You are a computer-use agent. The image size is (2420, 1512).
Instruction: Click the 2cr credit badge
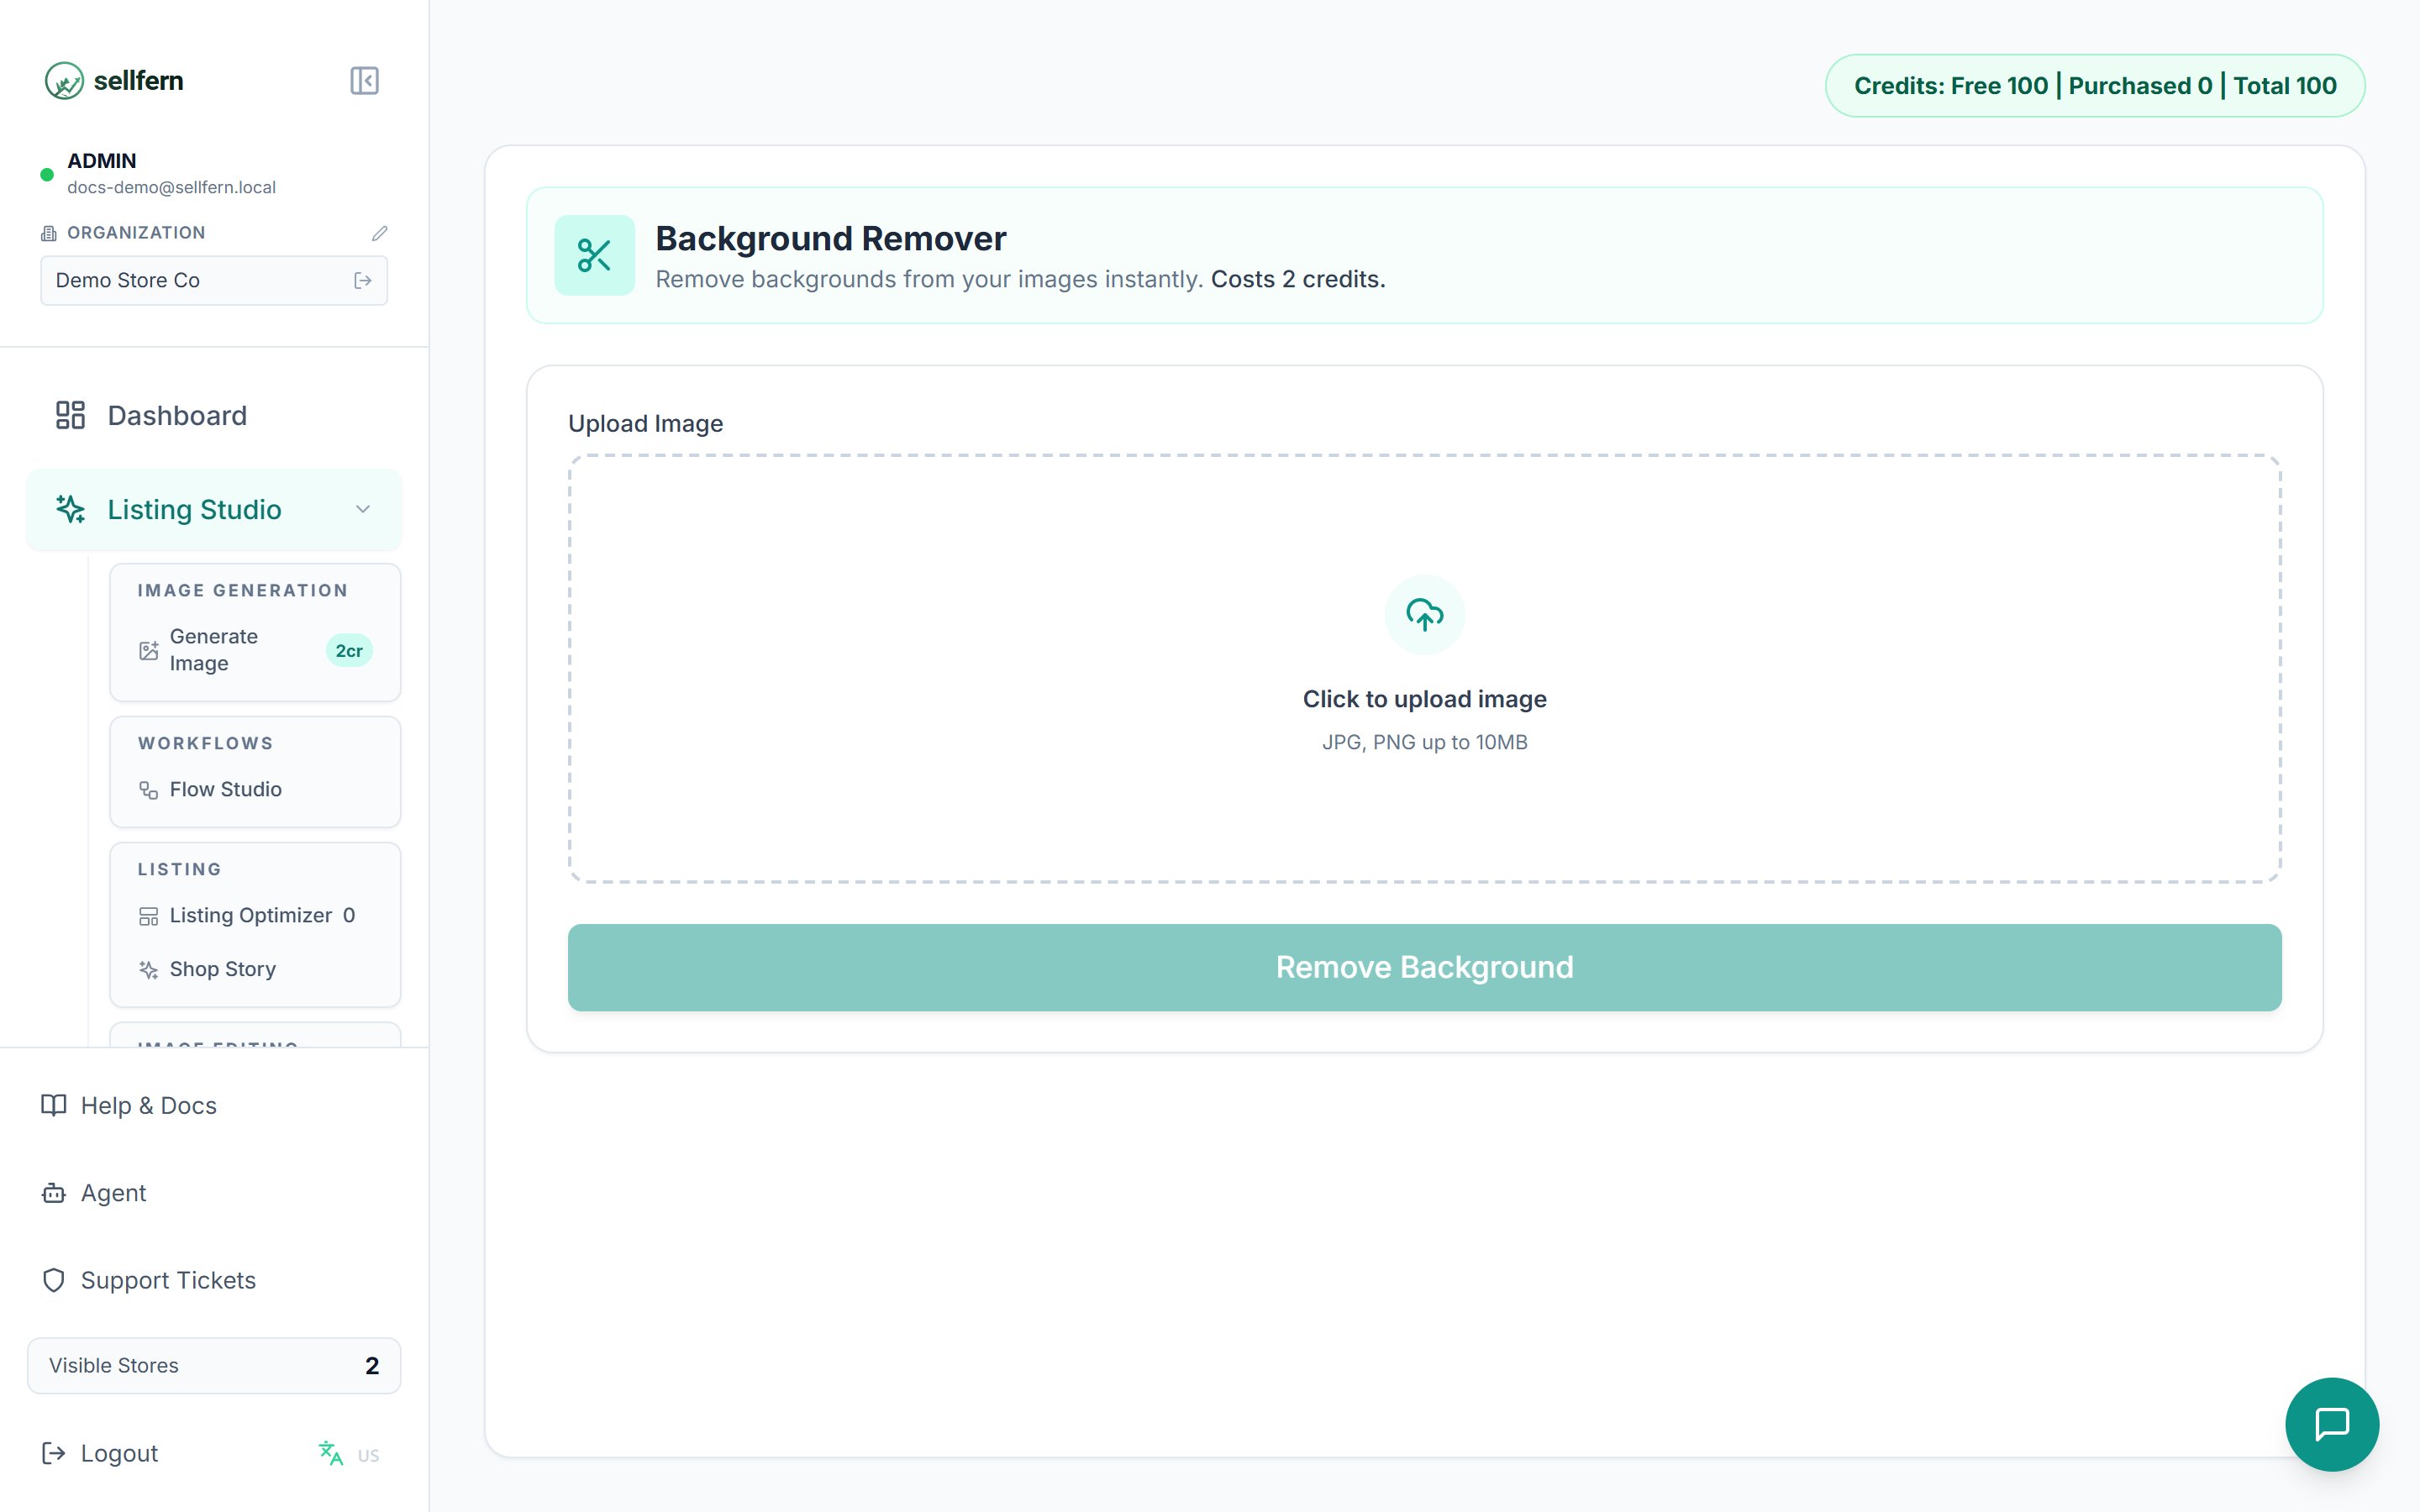pos(349,650)
